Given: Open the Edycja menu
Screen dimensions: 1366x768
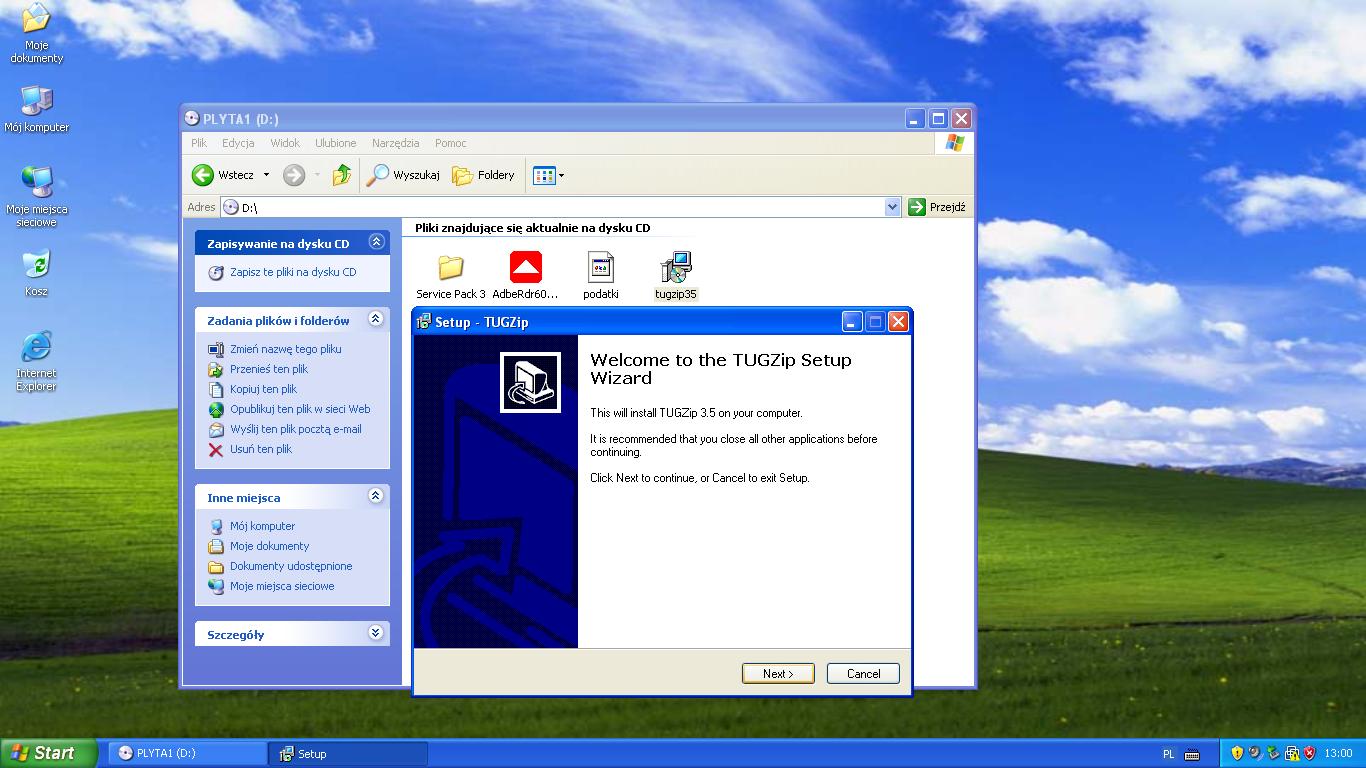Looking at the screenshot, I should (238, 143).
